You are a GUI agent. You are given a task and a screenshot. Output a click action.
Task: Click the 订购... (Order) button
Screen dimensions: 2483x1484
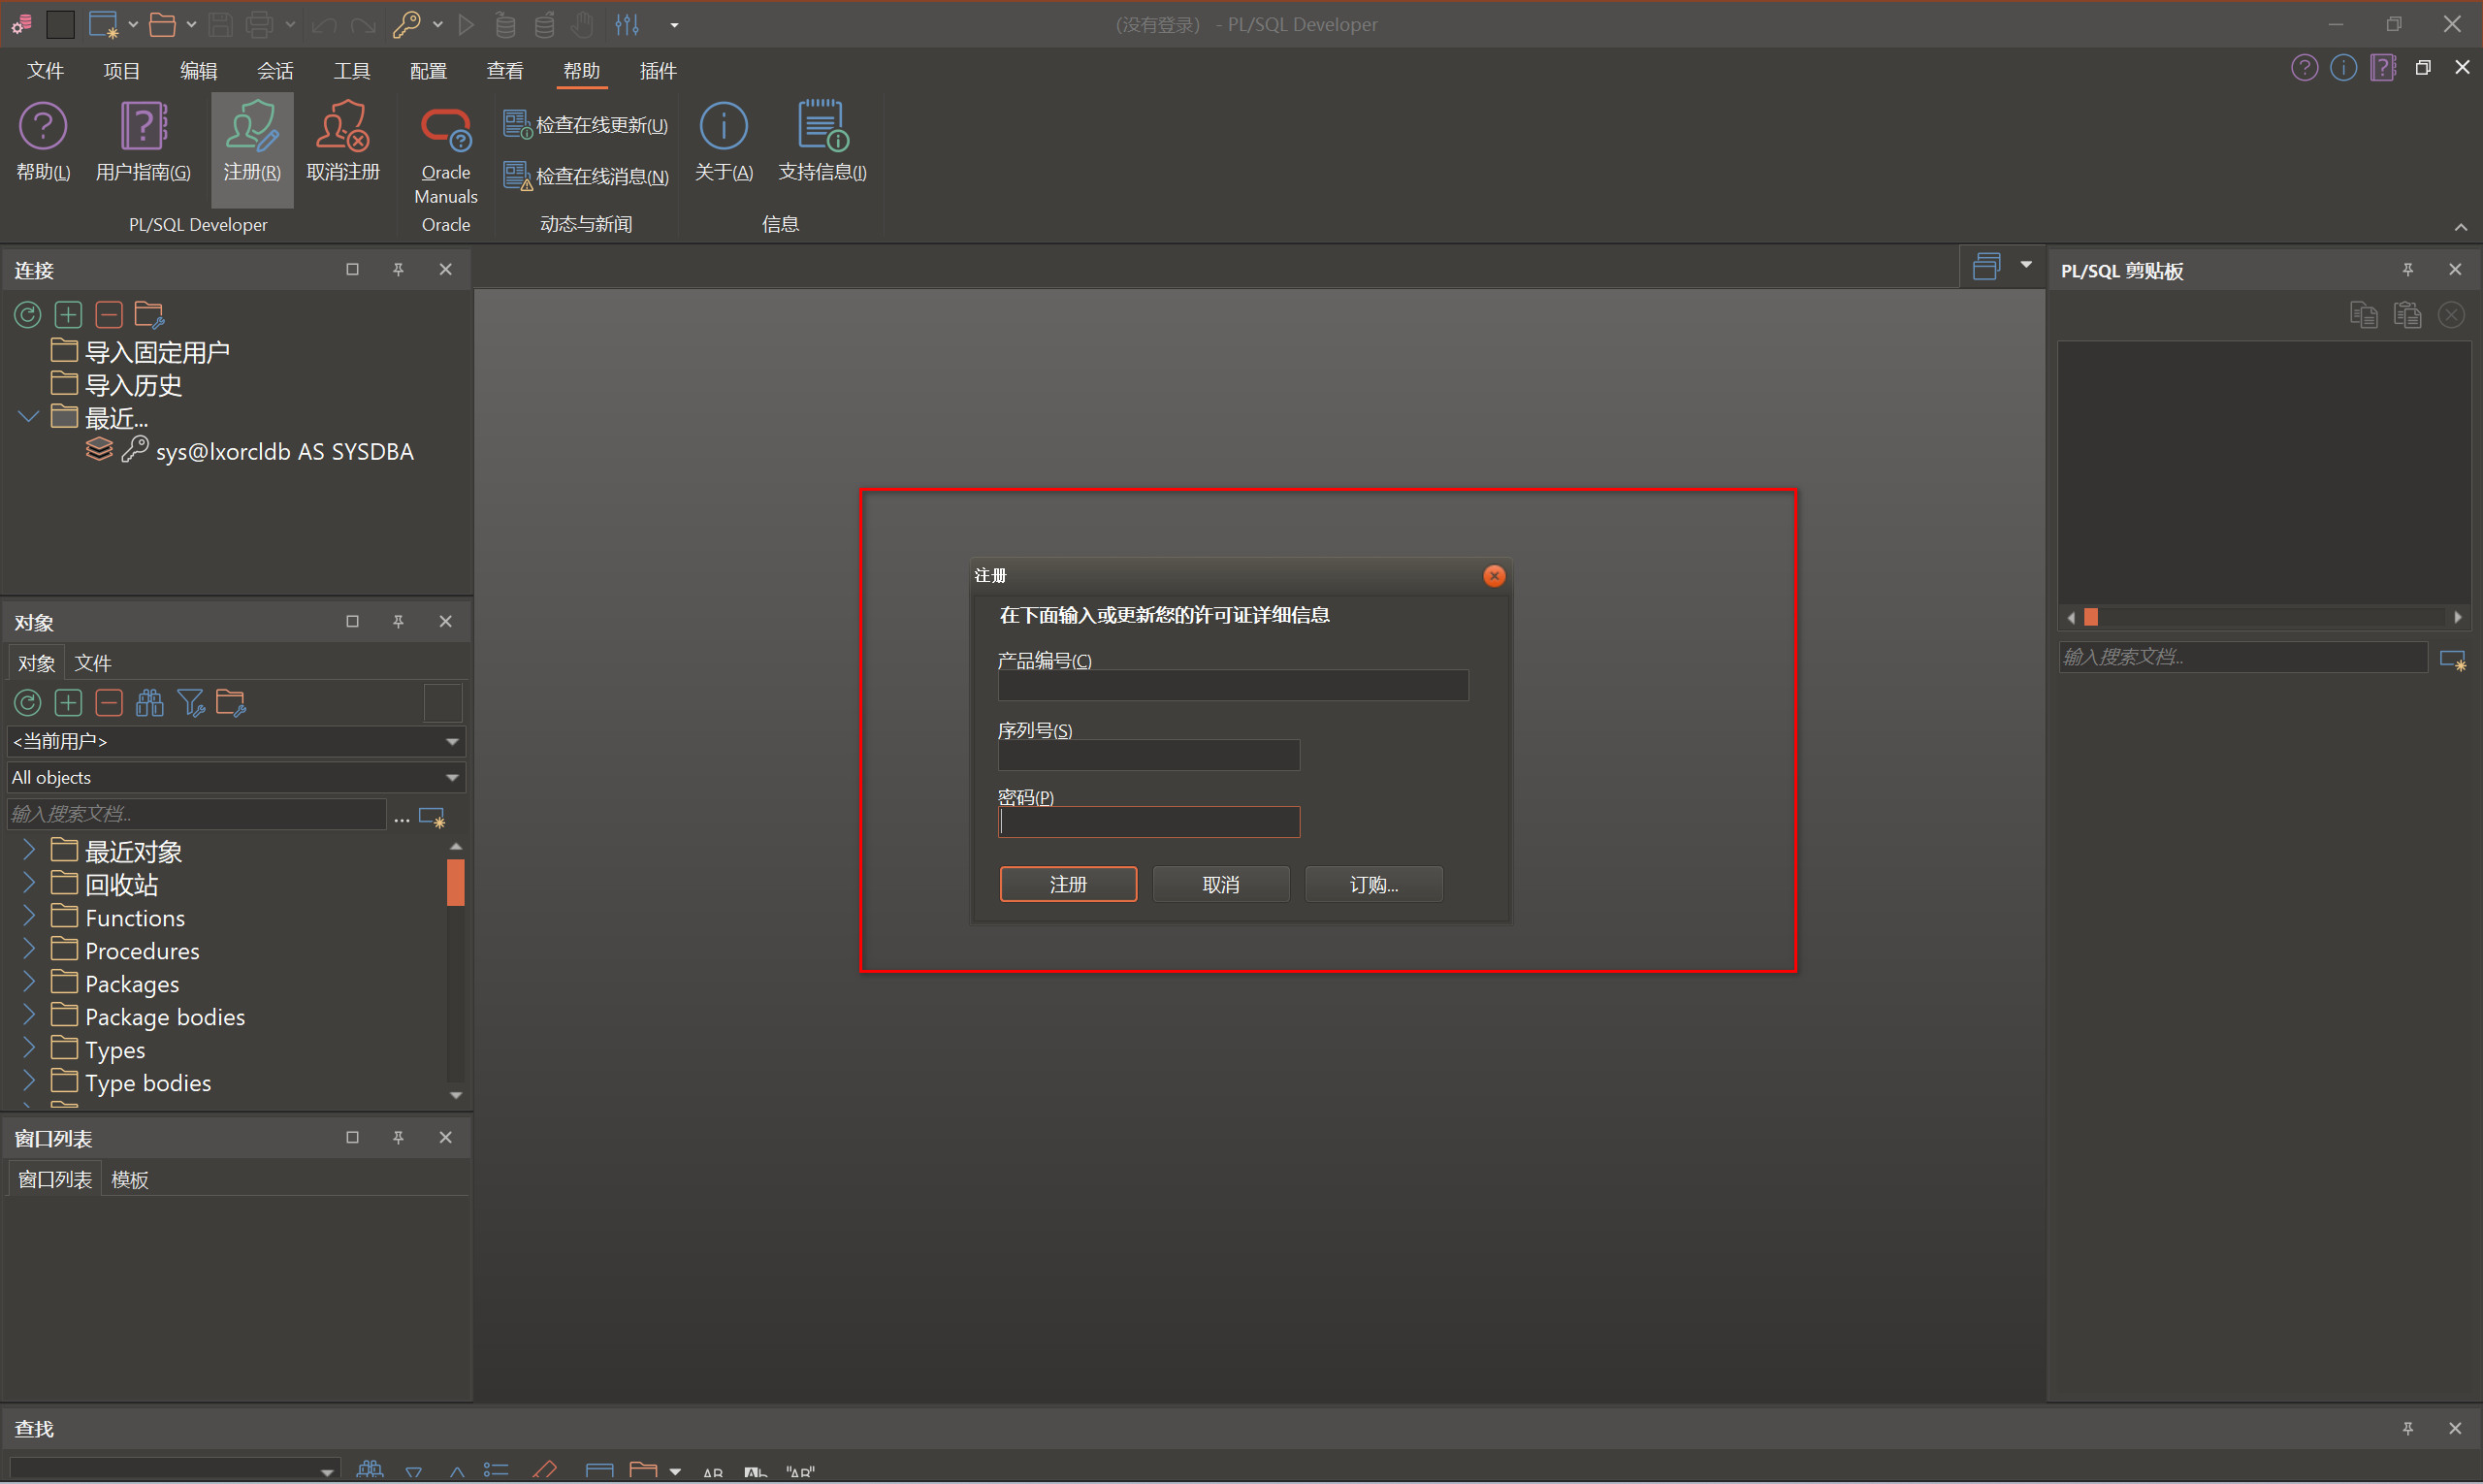[x=1373, y=884]
